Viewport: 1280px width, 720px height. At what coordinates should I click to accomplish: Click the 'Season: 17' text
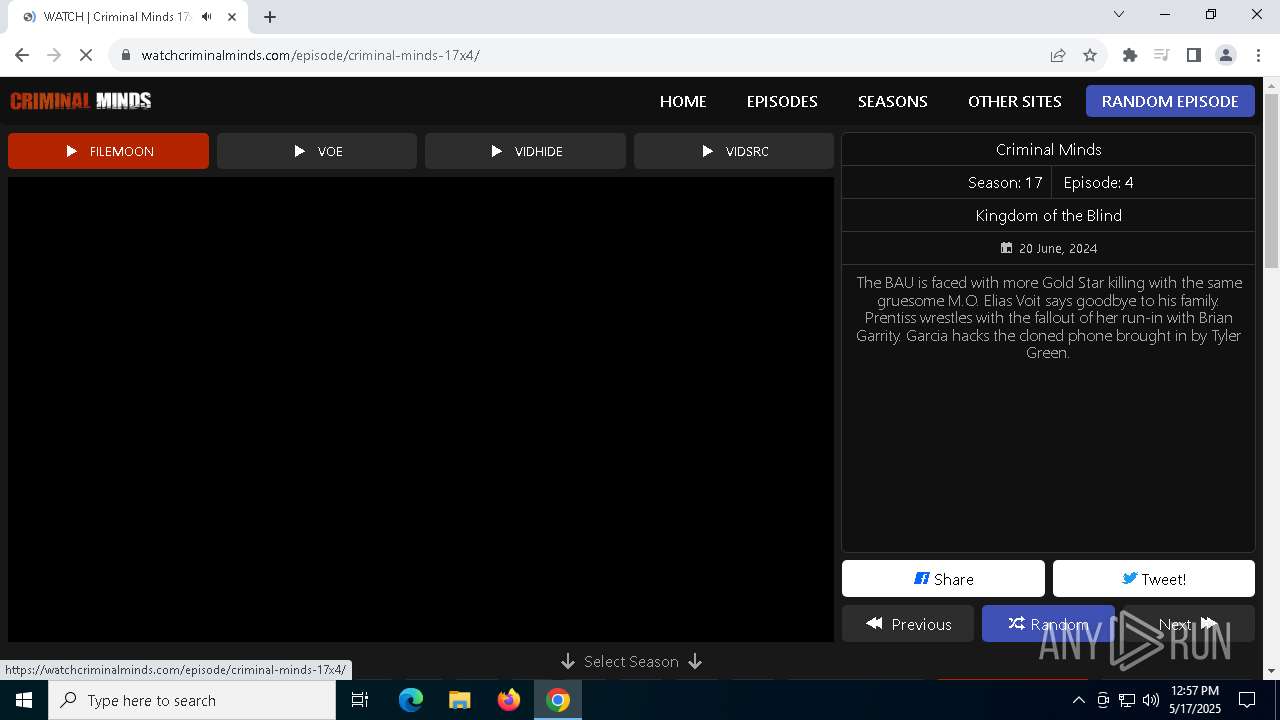pyautogui.click(x=1005, y=182)
